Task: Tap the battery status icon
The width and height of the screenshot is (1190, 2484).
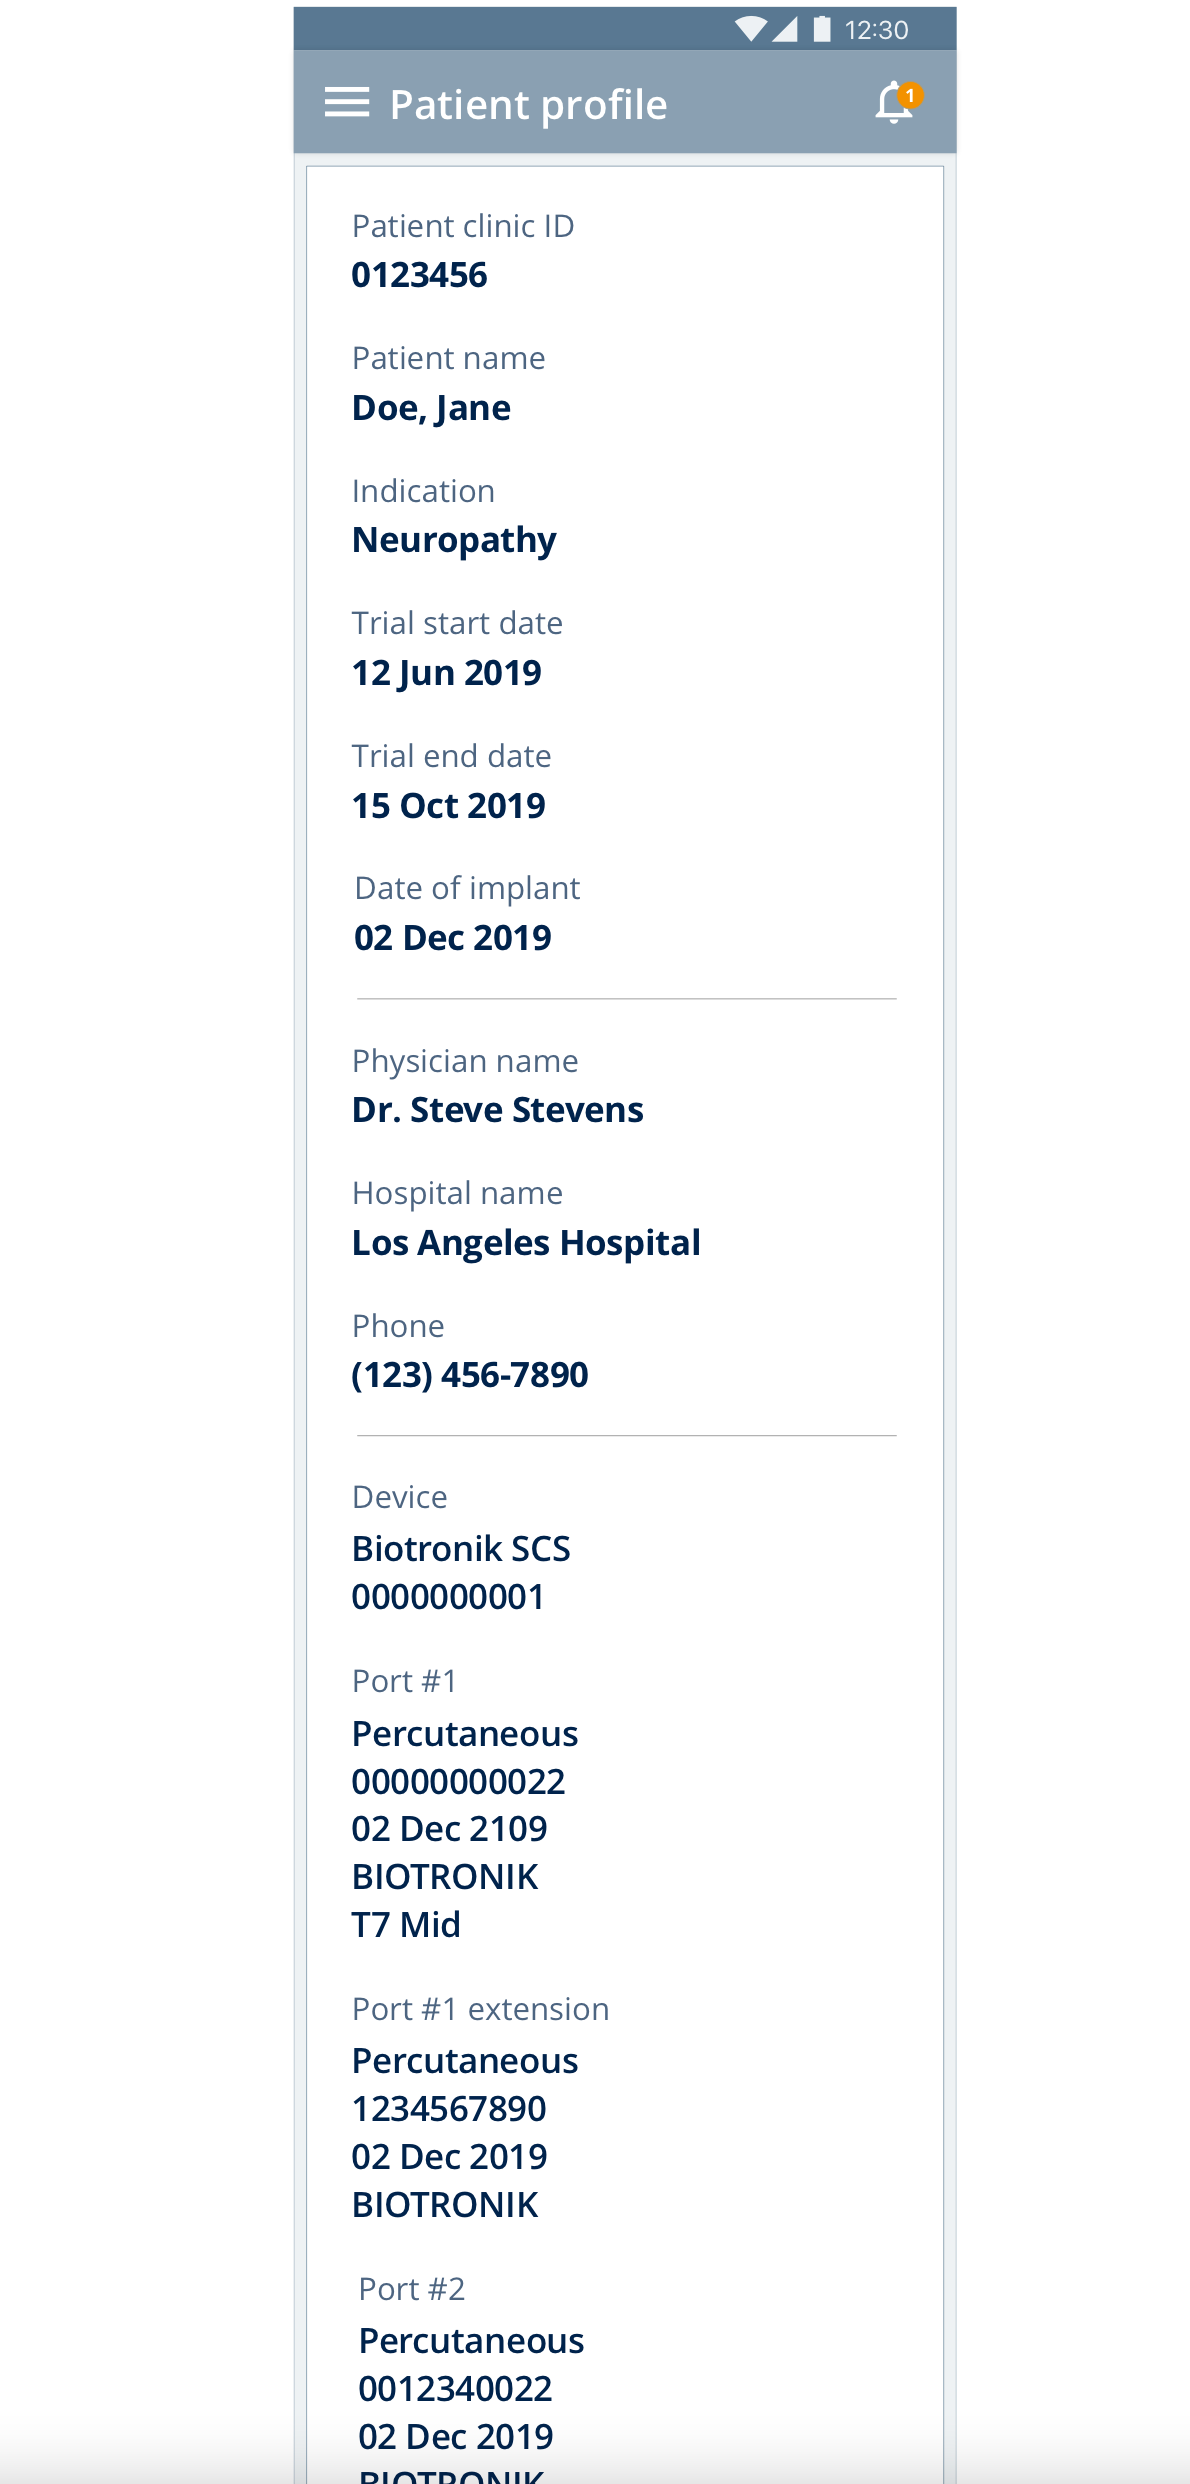Action: 822,29
